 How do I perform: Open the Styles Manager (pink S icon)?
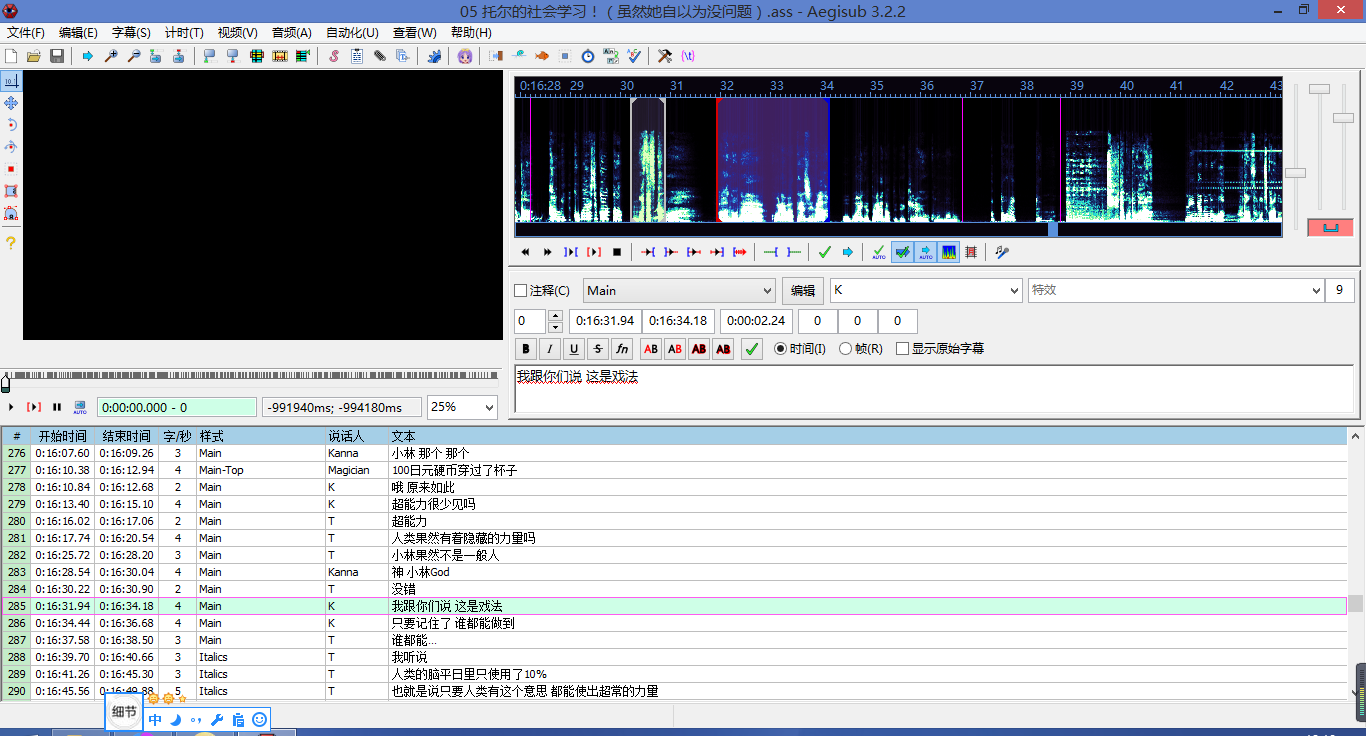click(x=334, y=56)
